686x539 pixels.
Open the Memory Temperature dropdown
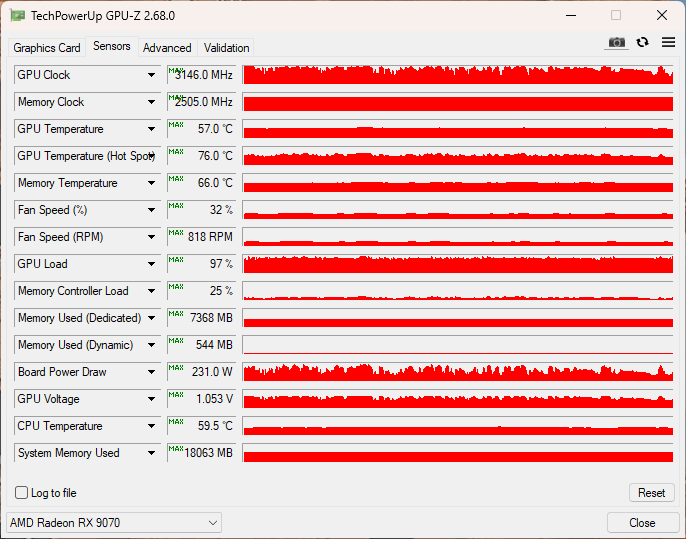tap(151, 183)
